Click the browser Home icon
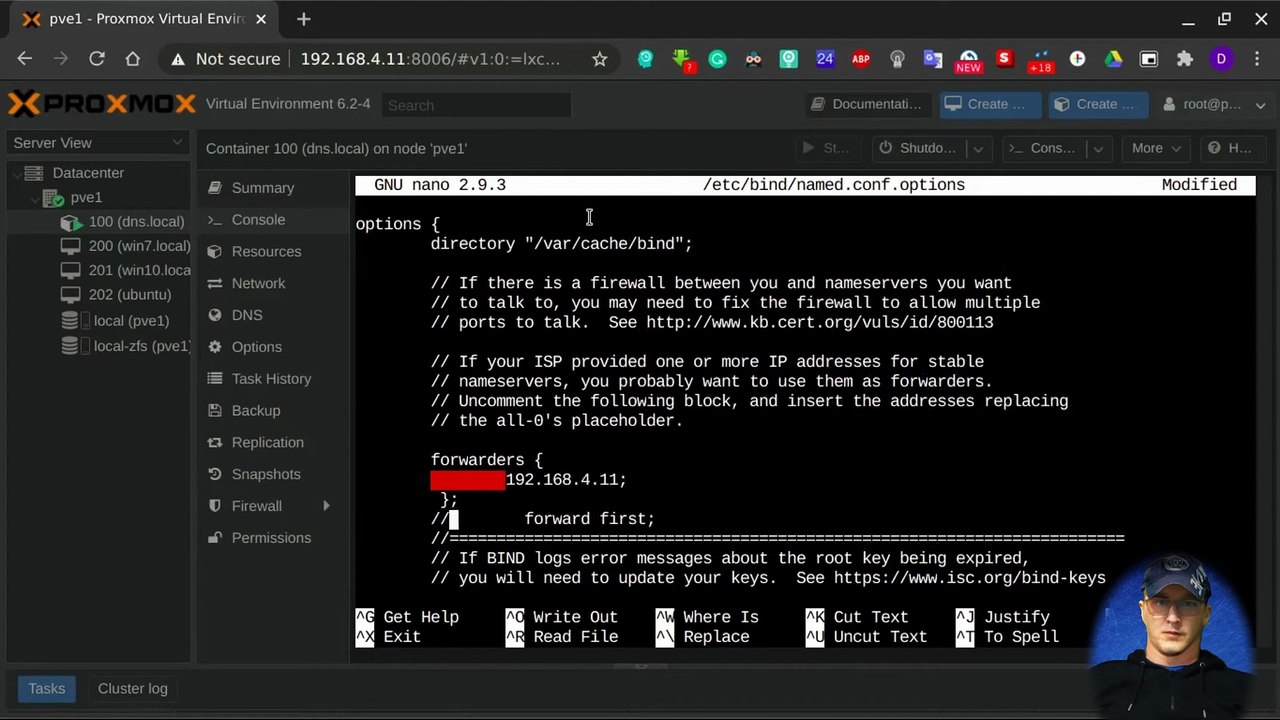The image size is (1280, 720). [132, 59]
